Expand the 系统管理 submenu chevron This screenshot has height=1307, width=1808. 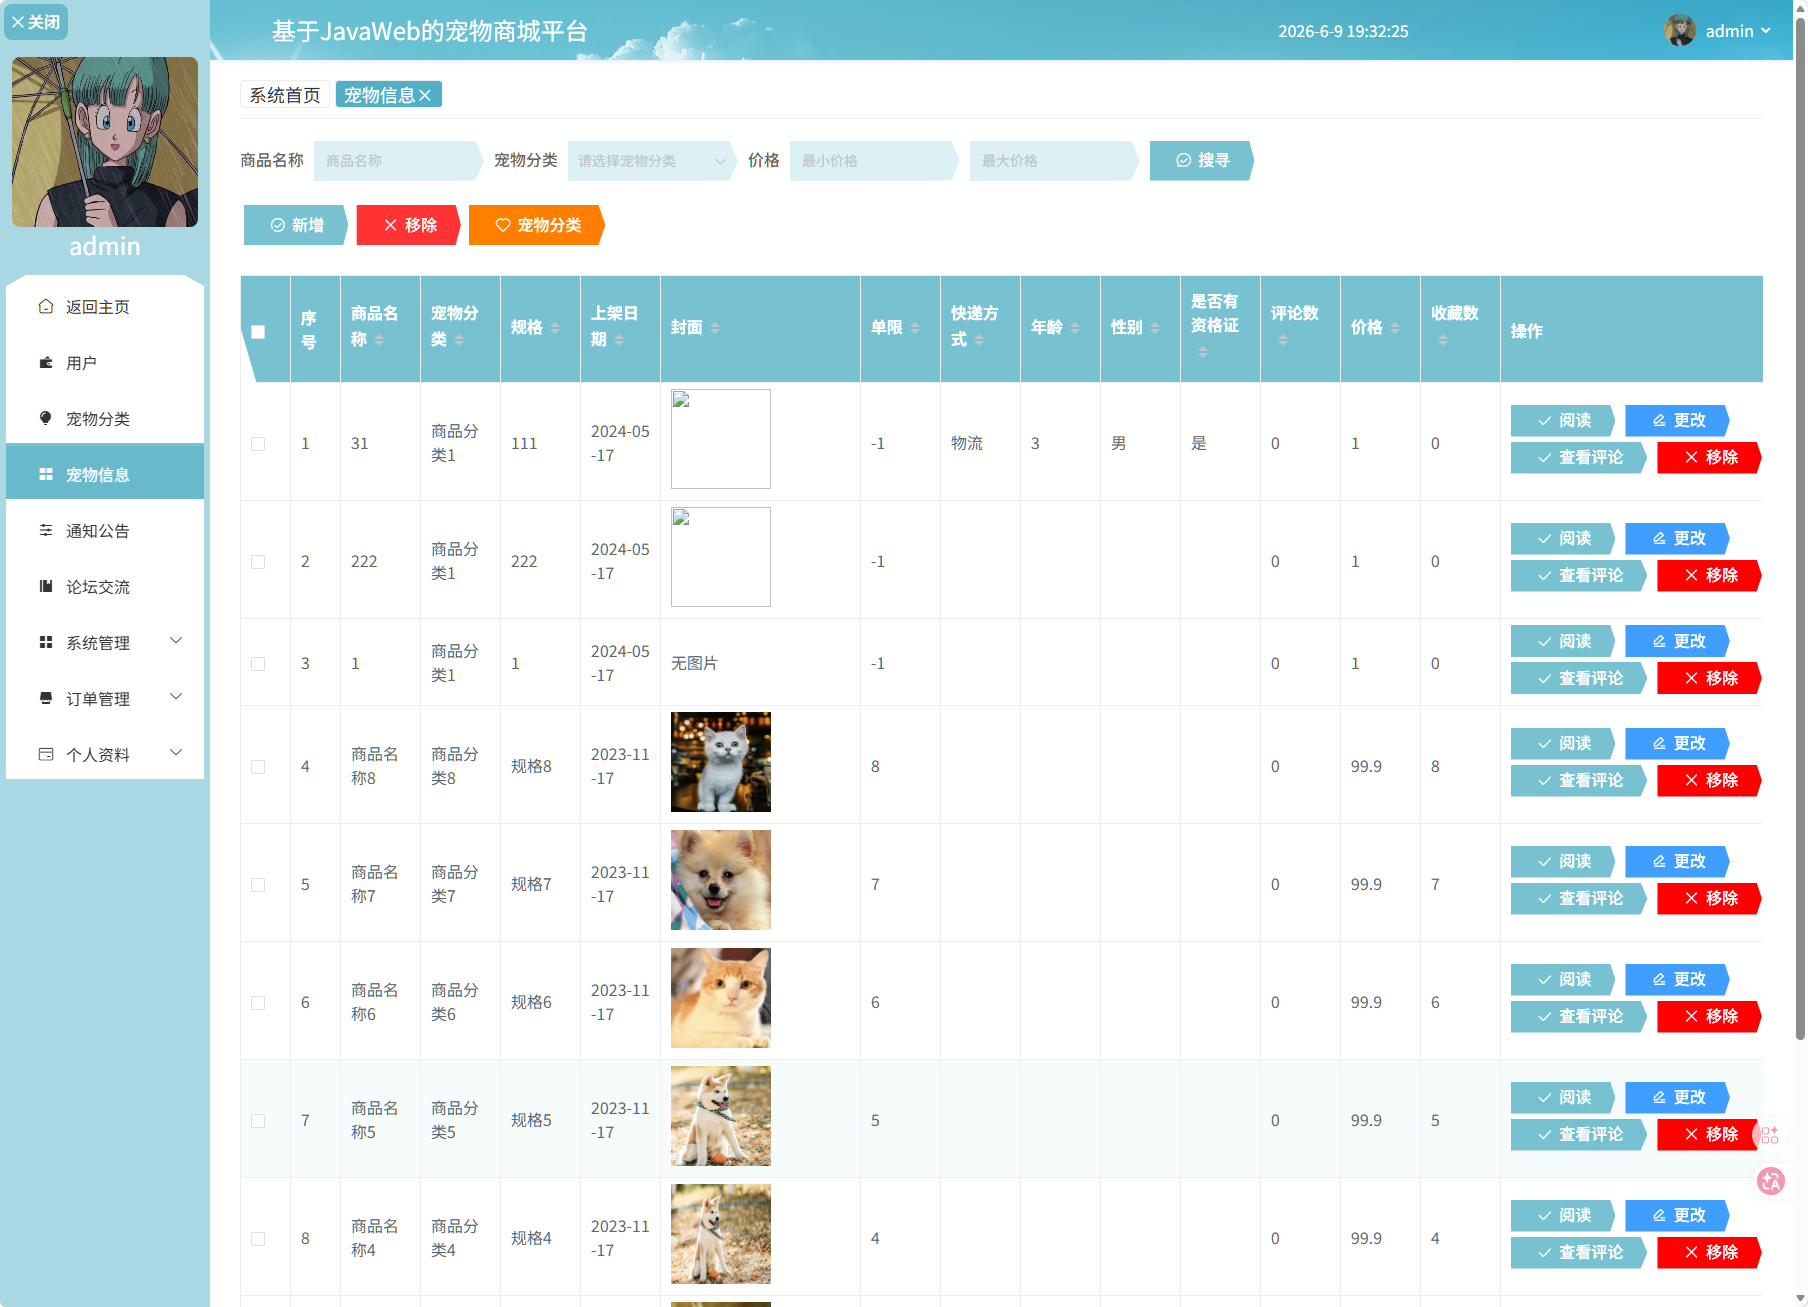click(x=176, y=641)
